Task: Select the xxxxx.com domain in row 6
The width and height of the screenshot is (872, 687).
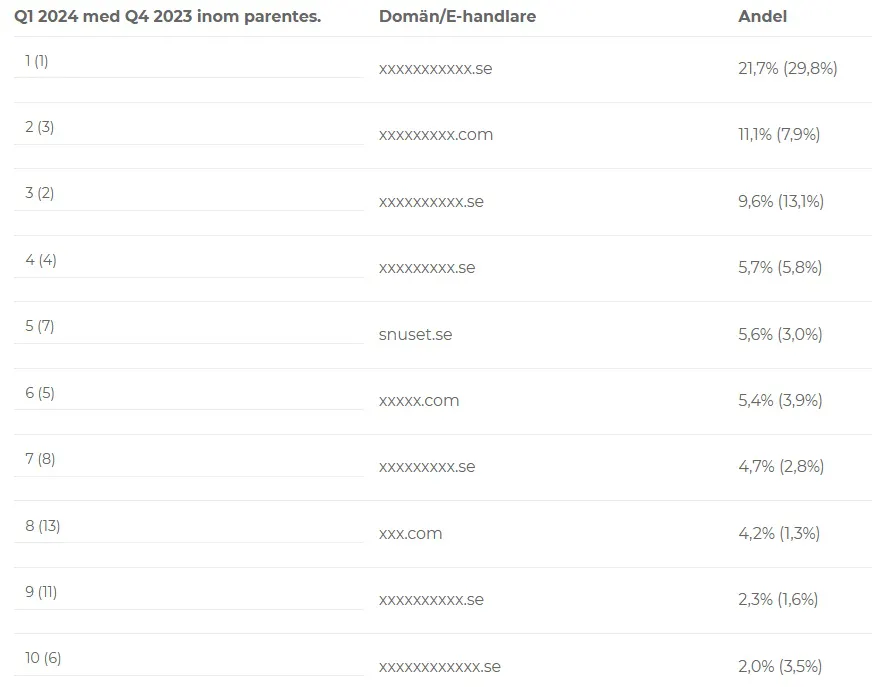Action: point(419,400)
